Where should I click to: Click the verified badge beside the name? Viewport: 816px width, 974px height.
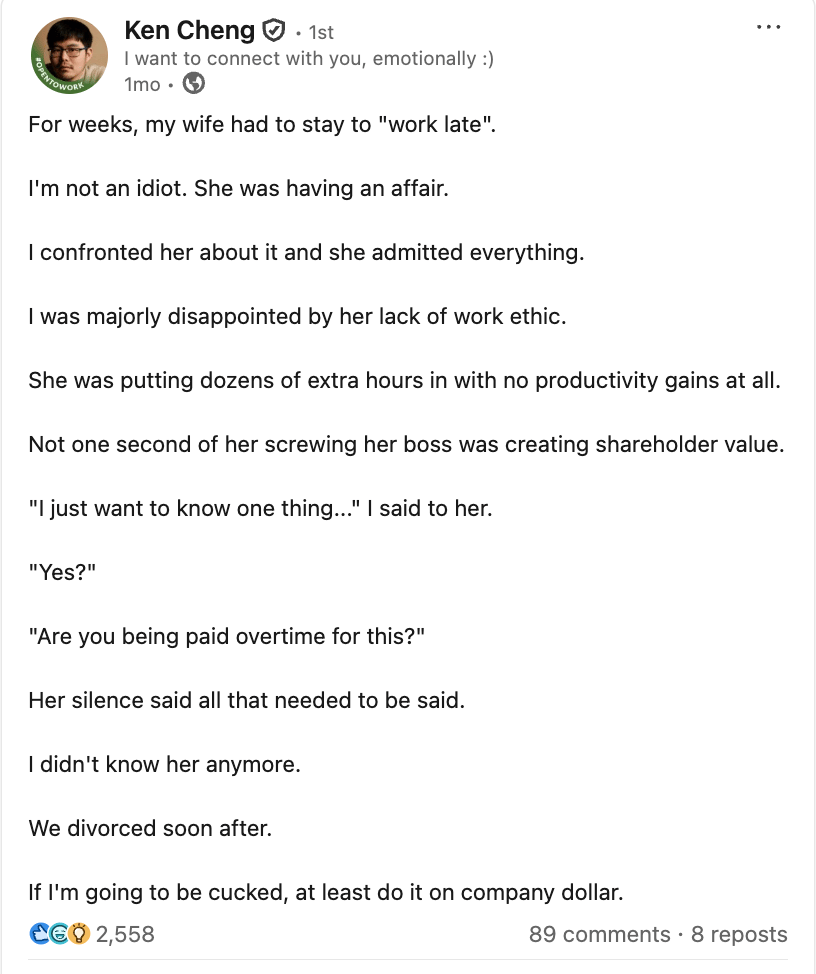point(273,31)
